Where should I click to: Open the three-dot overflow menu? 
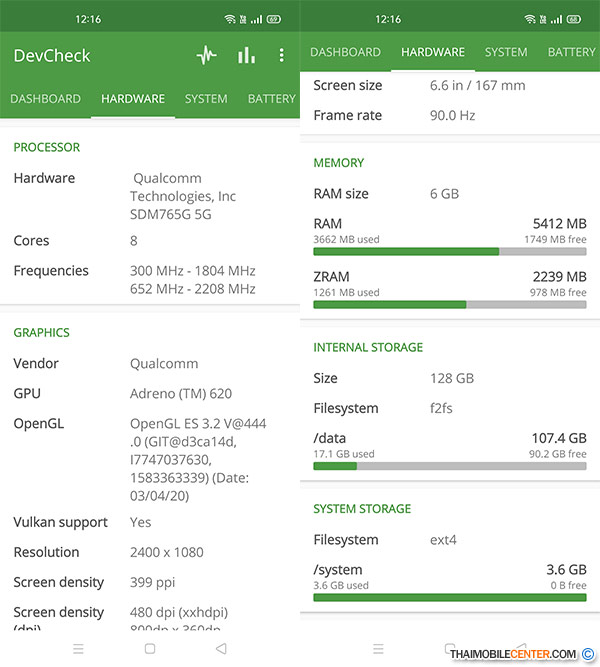[x=282, y=56]
